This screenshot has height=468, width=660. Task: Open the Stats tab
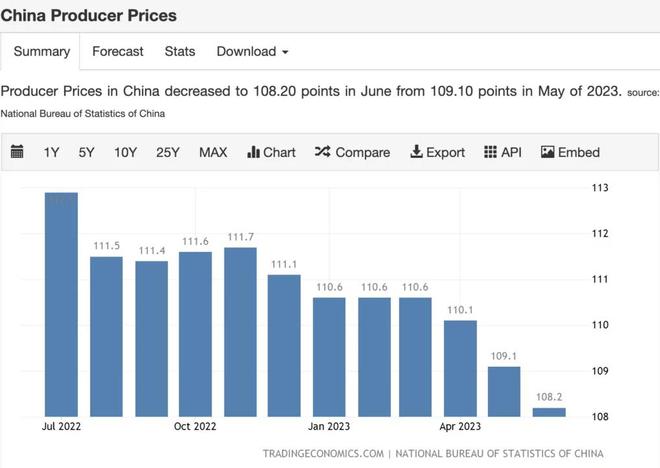(x=180, y=51)
